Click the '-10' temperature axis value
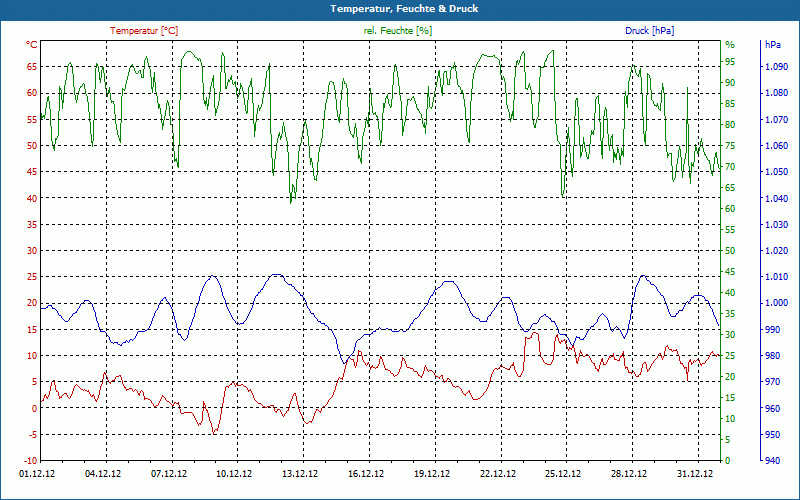Viewport: 800px width, 500px height. coord(30,461)
